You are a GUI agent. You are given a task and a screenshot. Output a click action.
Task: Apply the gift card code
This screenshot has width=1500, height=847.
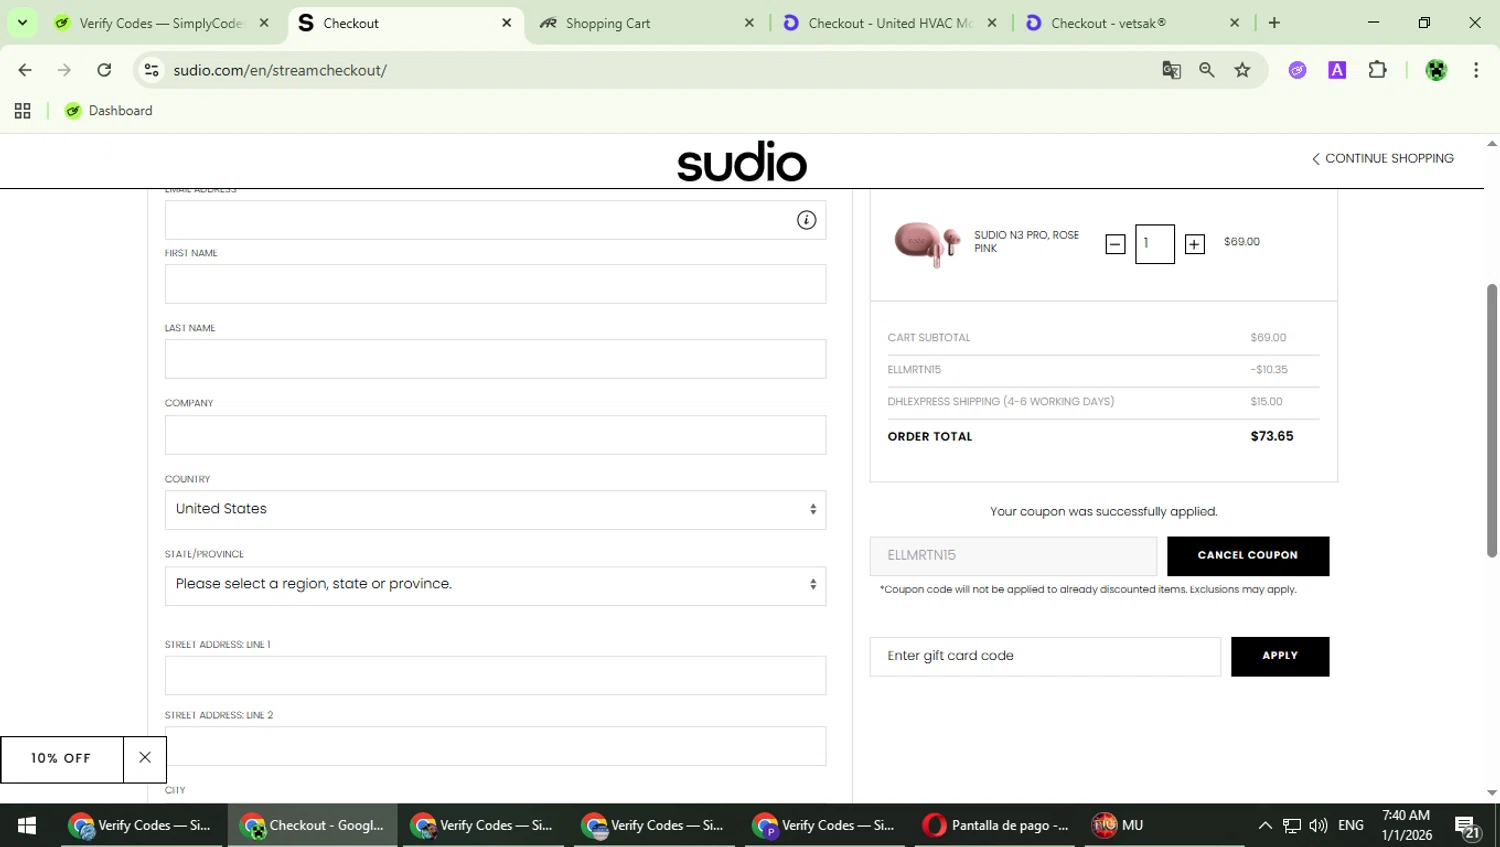coord(1280,656)
